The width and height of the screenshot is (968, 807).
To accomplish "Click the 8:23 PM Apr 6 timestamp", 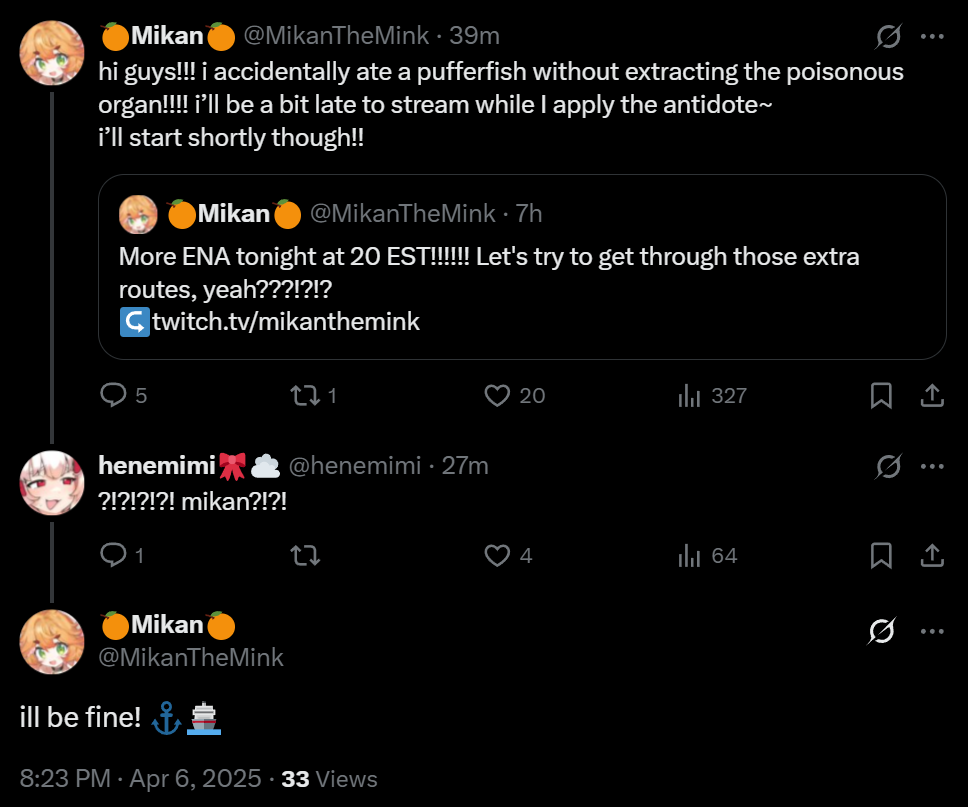I will point(141,779).
